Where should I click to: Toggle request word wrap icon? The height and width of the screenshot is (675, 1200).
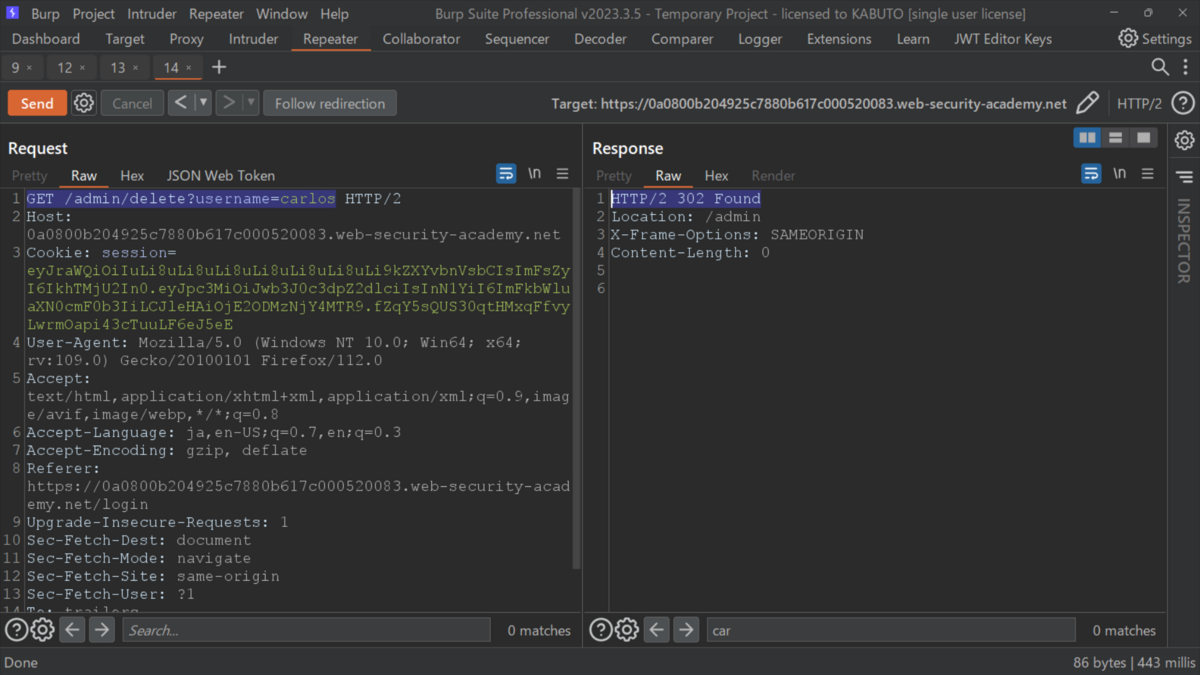pyautogui.click(x=506, y=174)
